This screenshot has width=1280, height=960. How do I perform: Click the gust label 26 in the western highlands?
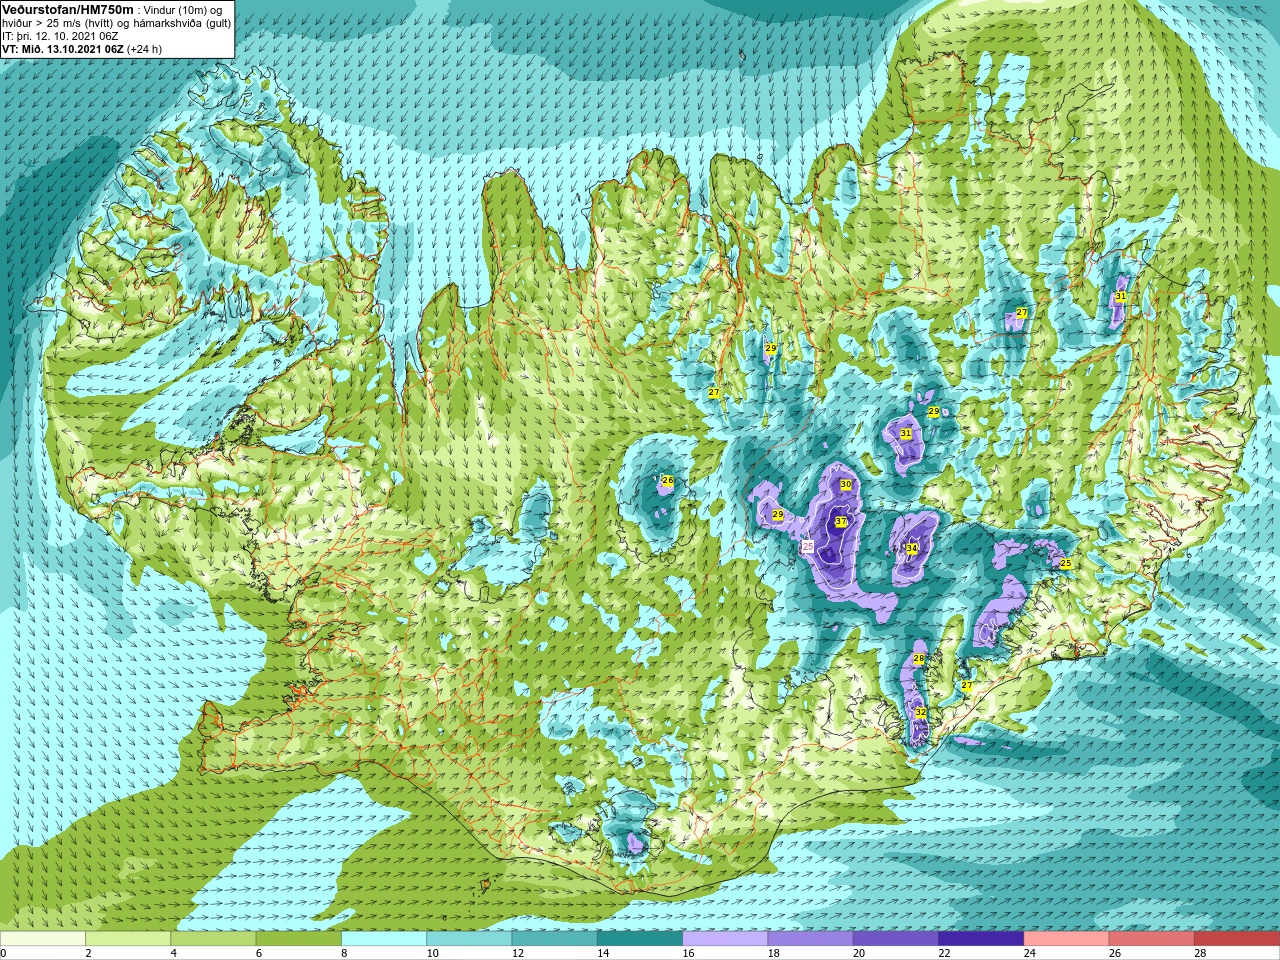tap(667, 481)
